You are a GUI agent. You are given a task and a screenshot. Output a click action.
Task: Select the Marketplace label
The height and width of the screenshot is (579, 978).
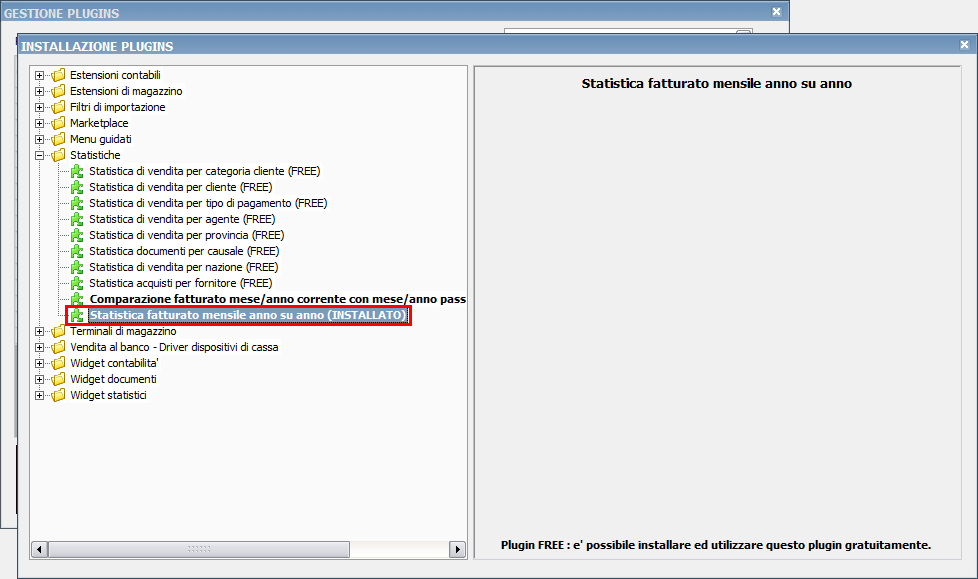(x=99, y=123)
